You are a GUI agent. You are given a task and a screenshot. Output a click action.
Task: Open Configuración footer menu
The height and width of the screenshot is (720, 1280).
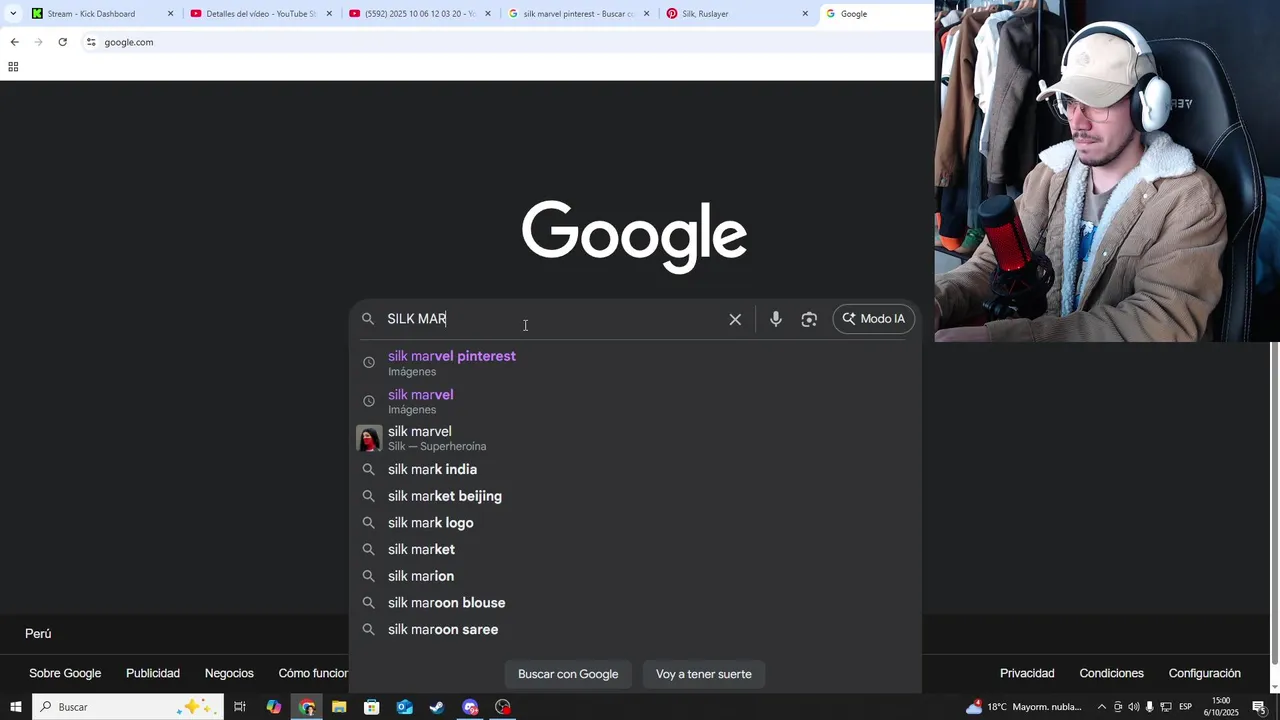1204,673
